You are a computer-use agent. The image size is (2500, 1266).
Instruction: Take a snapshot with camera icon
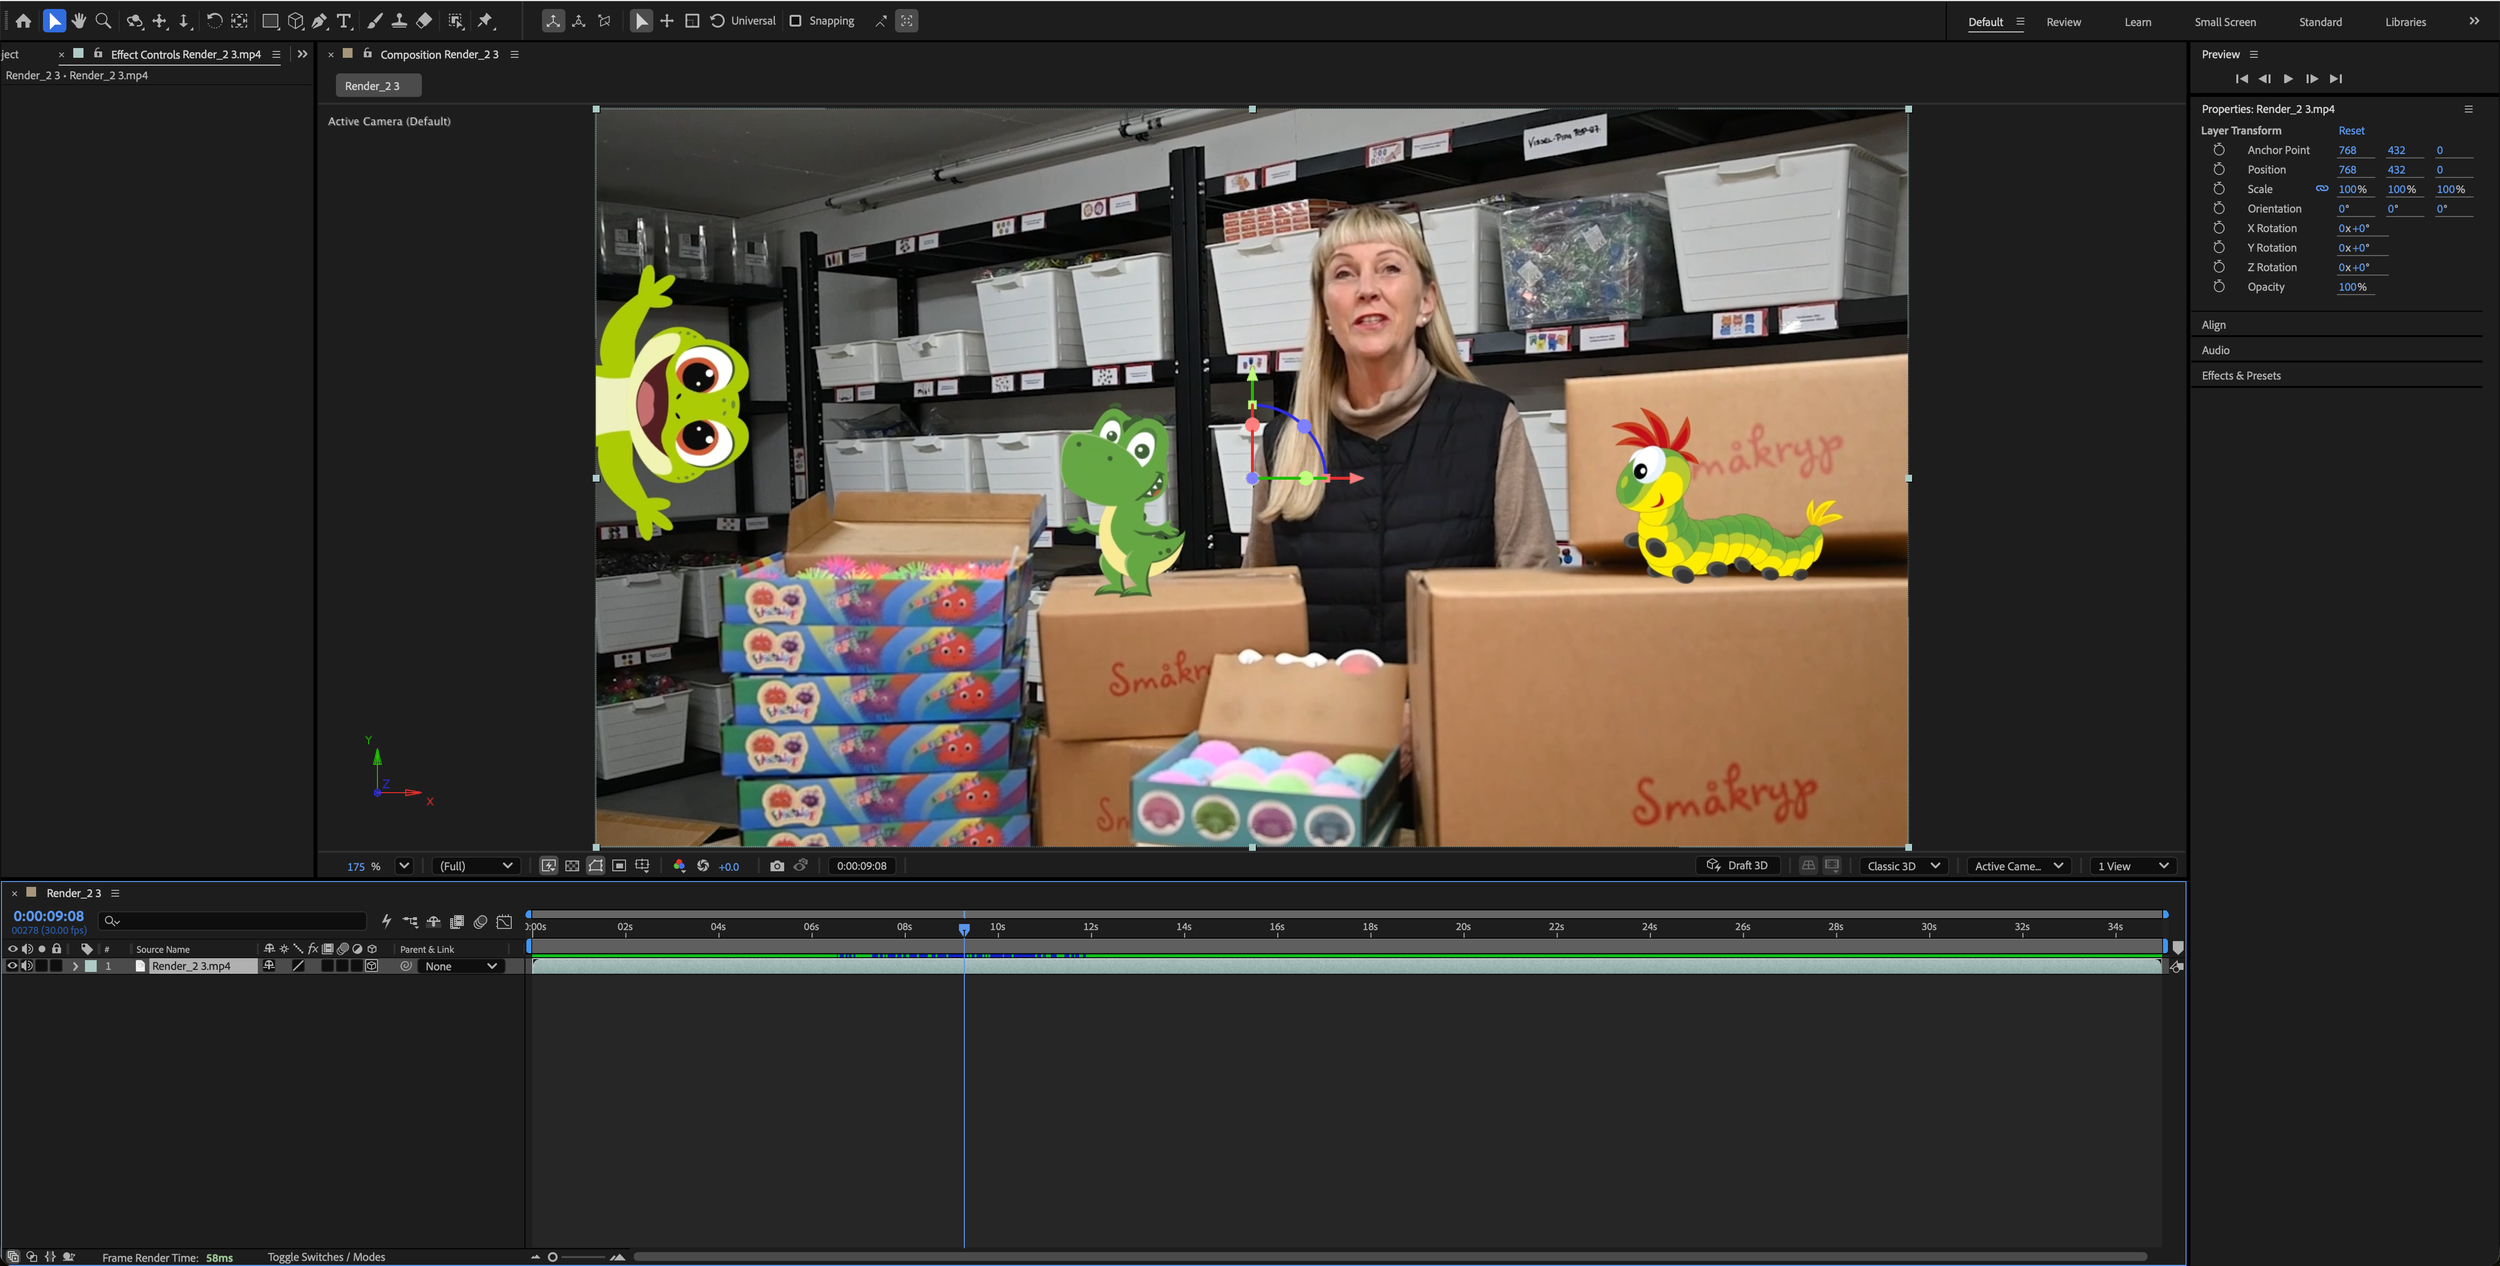(x=777, y=866)
